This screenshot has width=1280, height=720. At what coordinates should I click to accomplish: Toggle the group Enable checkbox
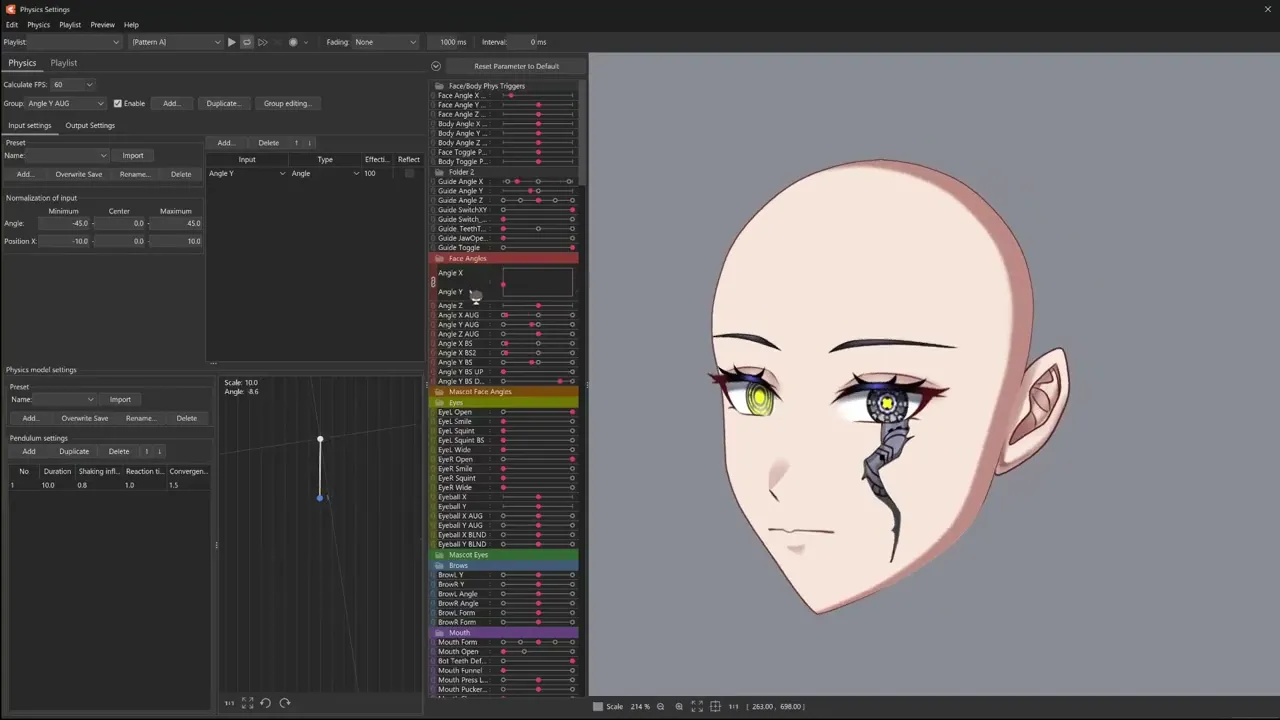tap(117, 103)
